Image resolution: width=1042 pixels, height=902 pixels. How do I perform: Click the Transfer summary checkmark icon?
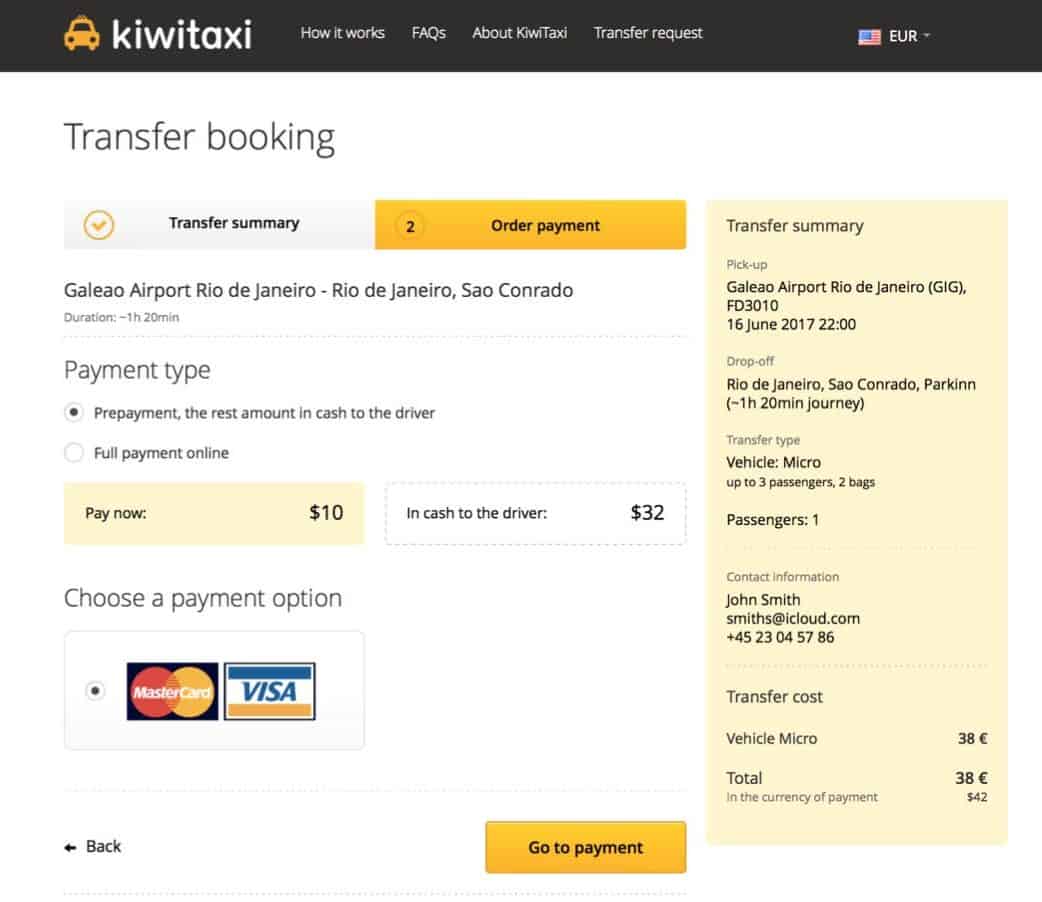pos(98,225)
